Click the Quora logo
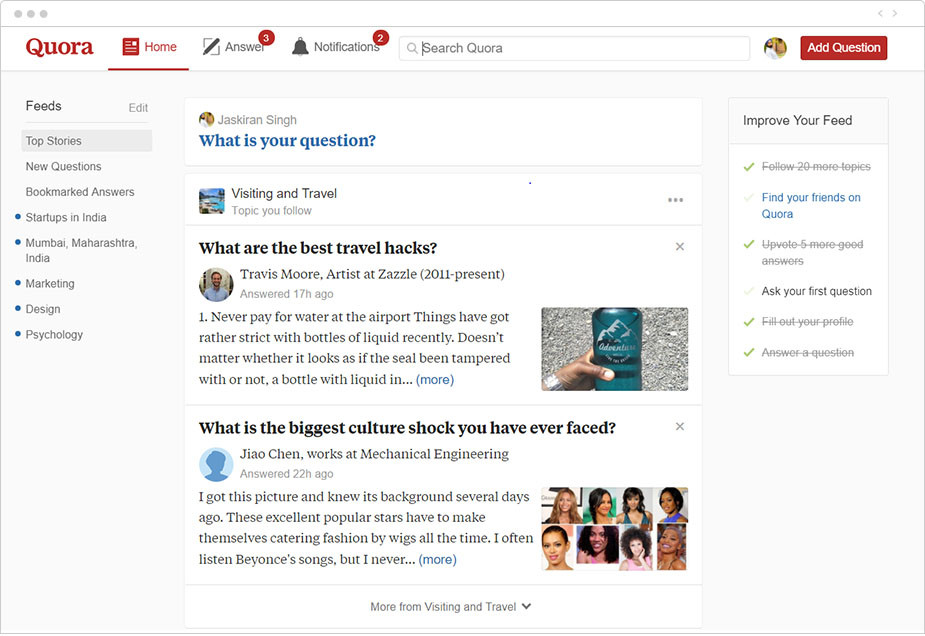Screen dimensions: 925x636 [x=59, y=47]
